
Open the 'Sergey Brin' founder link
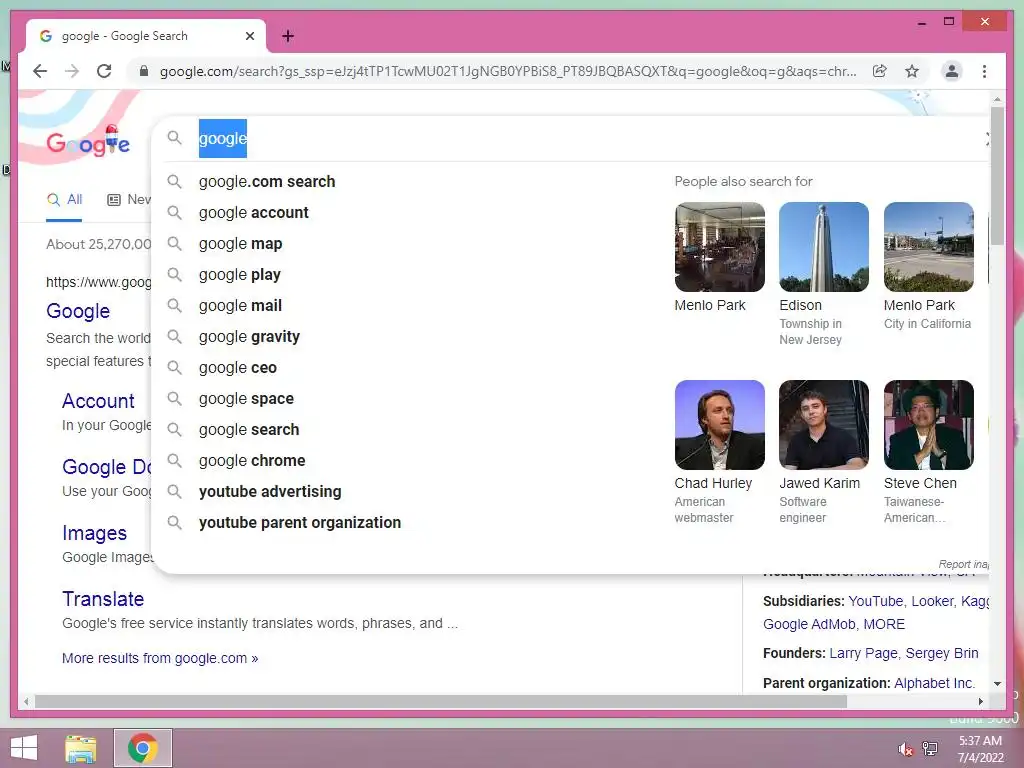[x=942, y=653]
